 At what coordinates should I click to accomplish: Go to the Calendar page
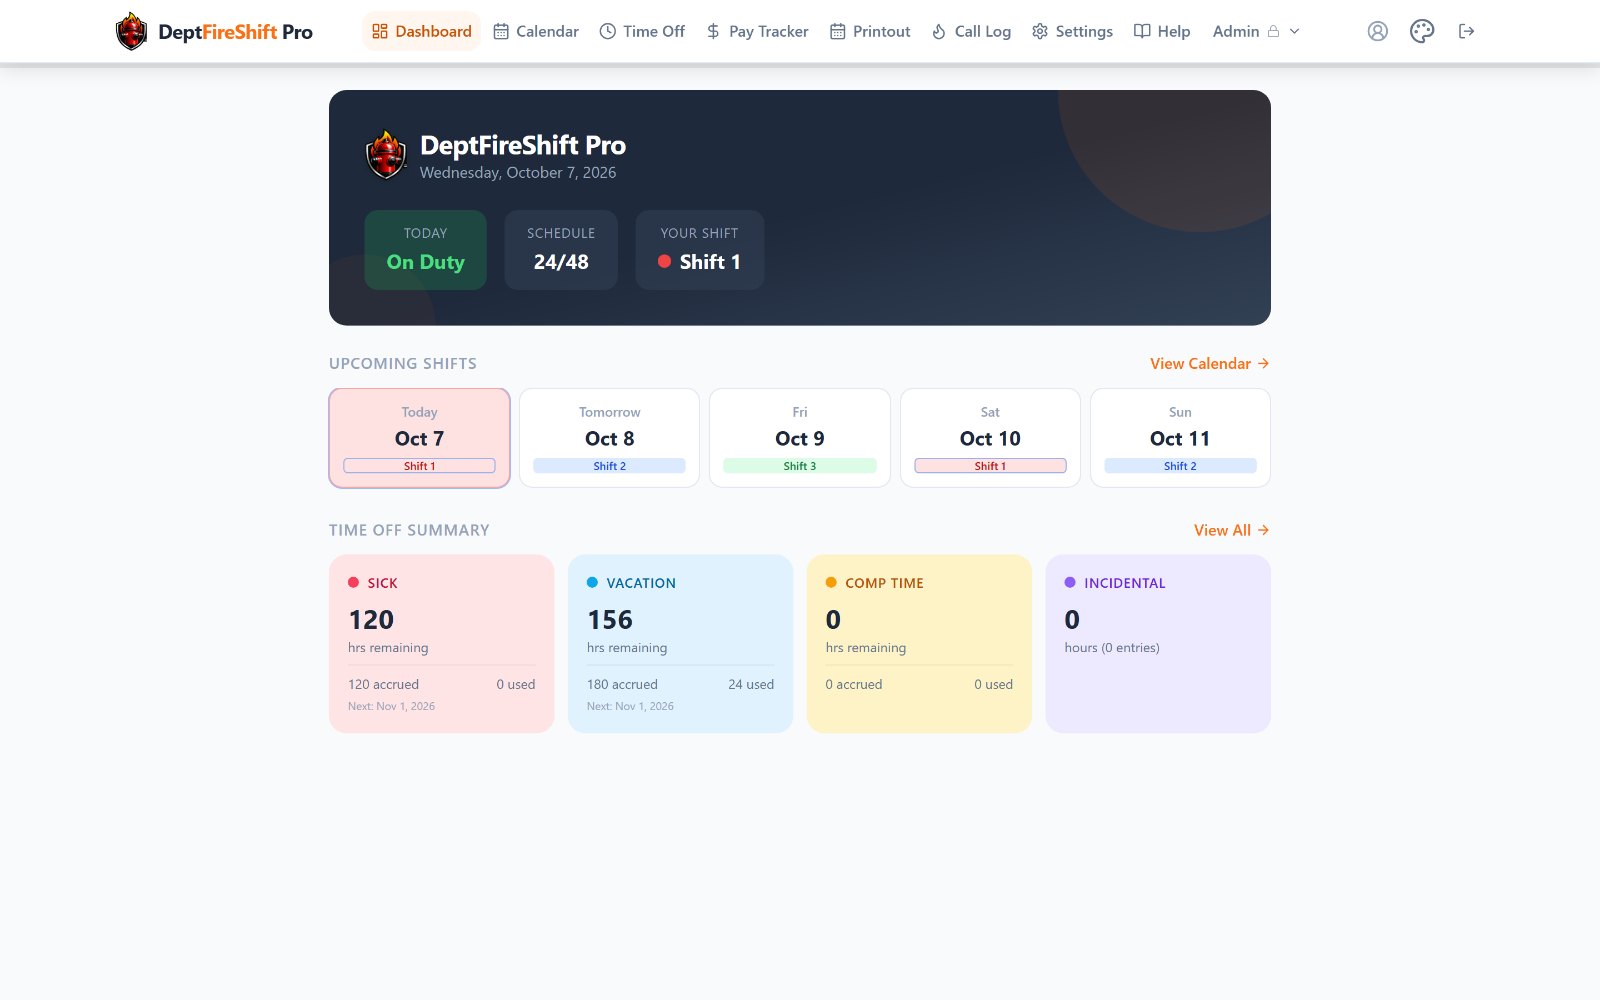click(x=536, y=31)
